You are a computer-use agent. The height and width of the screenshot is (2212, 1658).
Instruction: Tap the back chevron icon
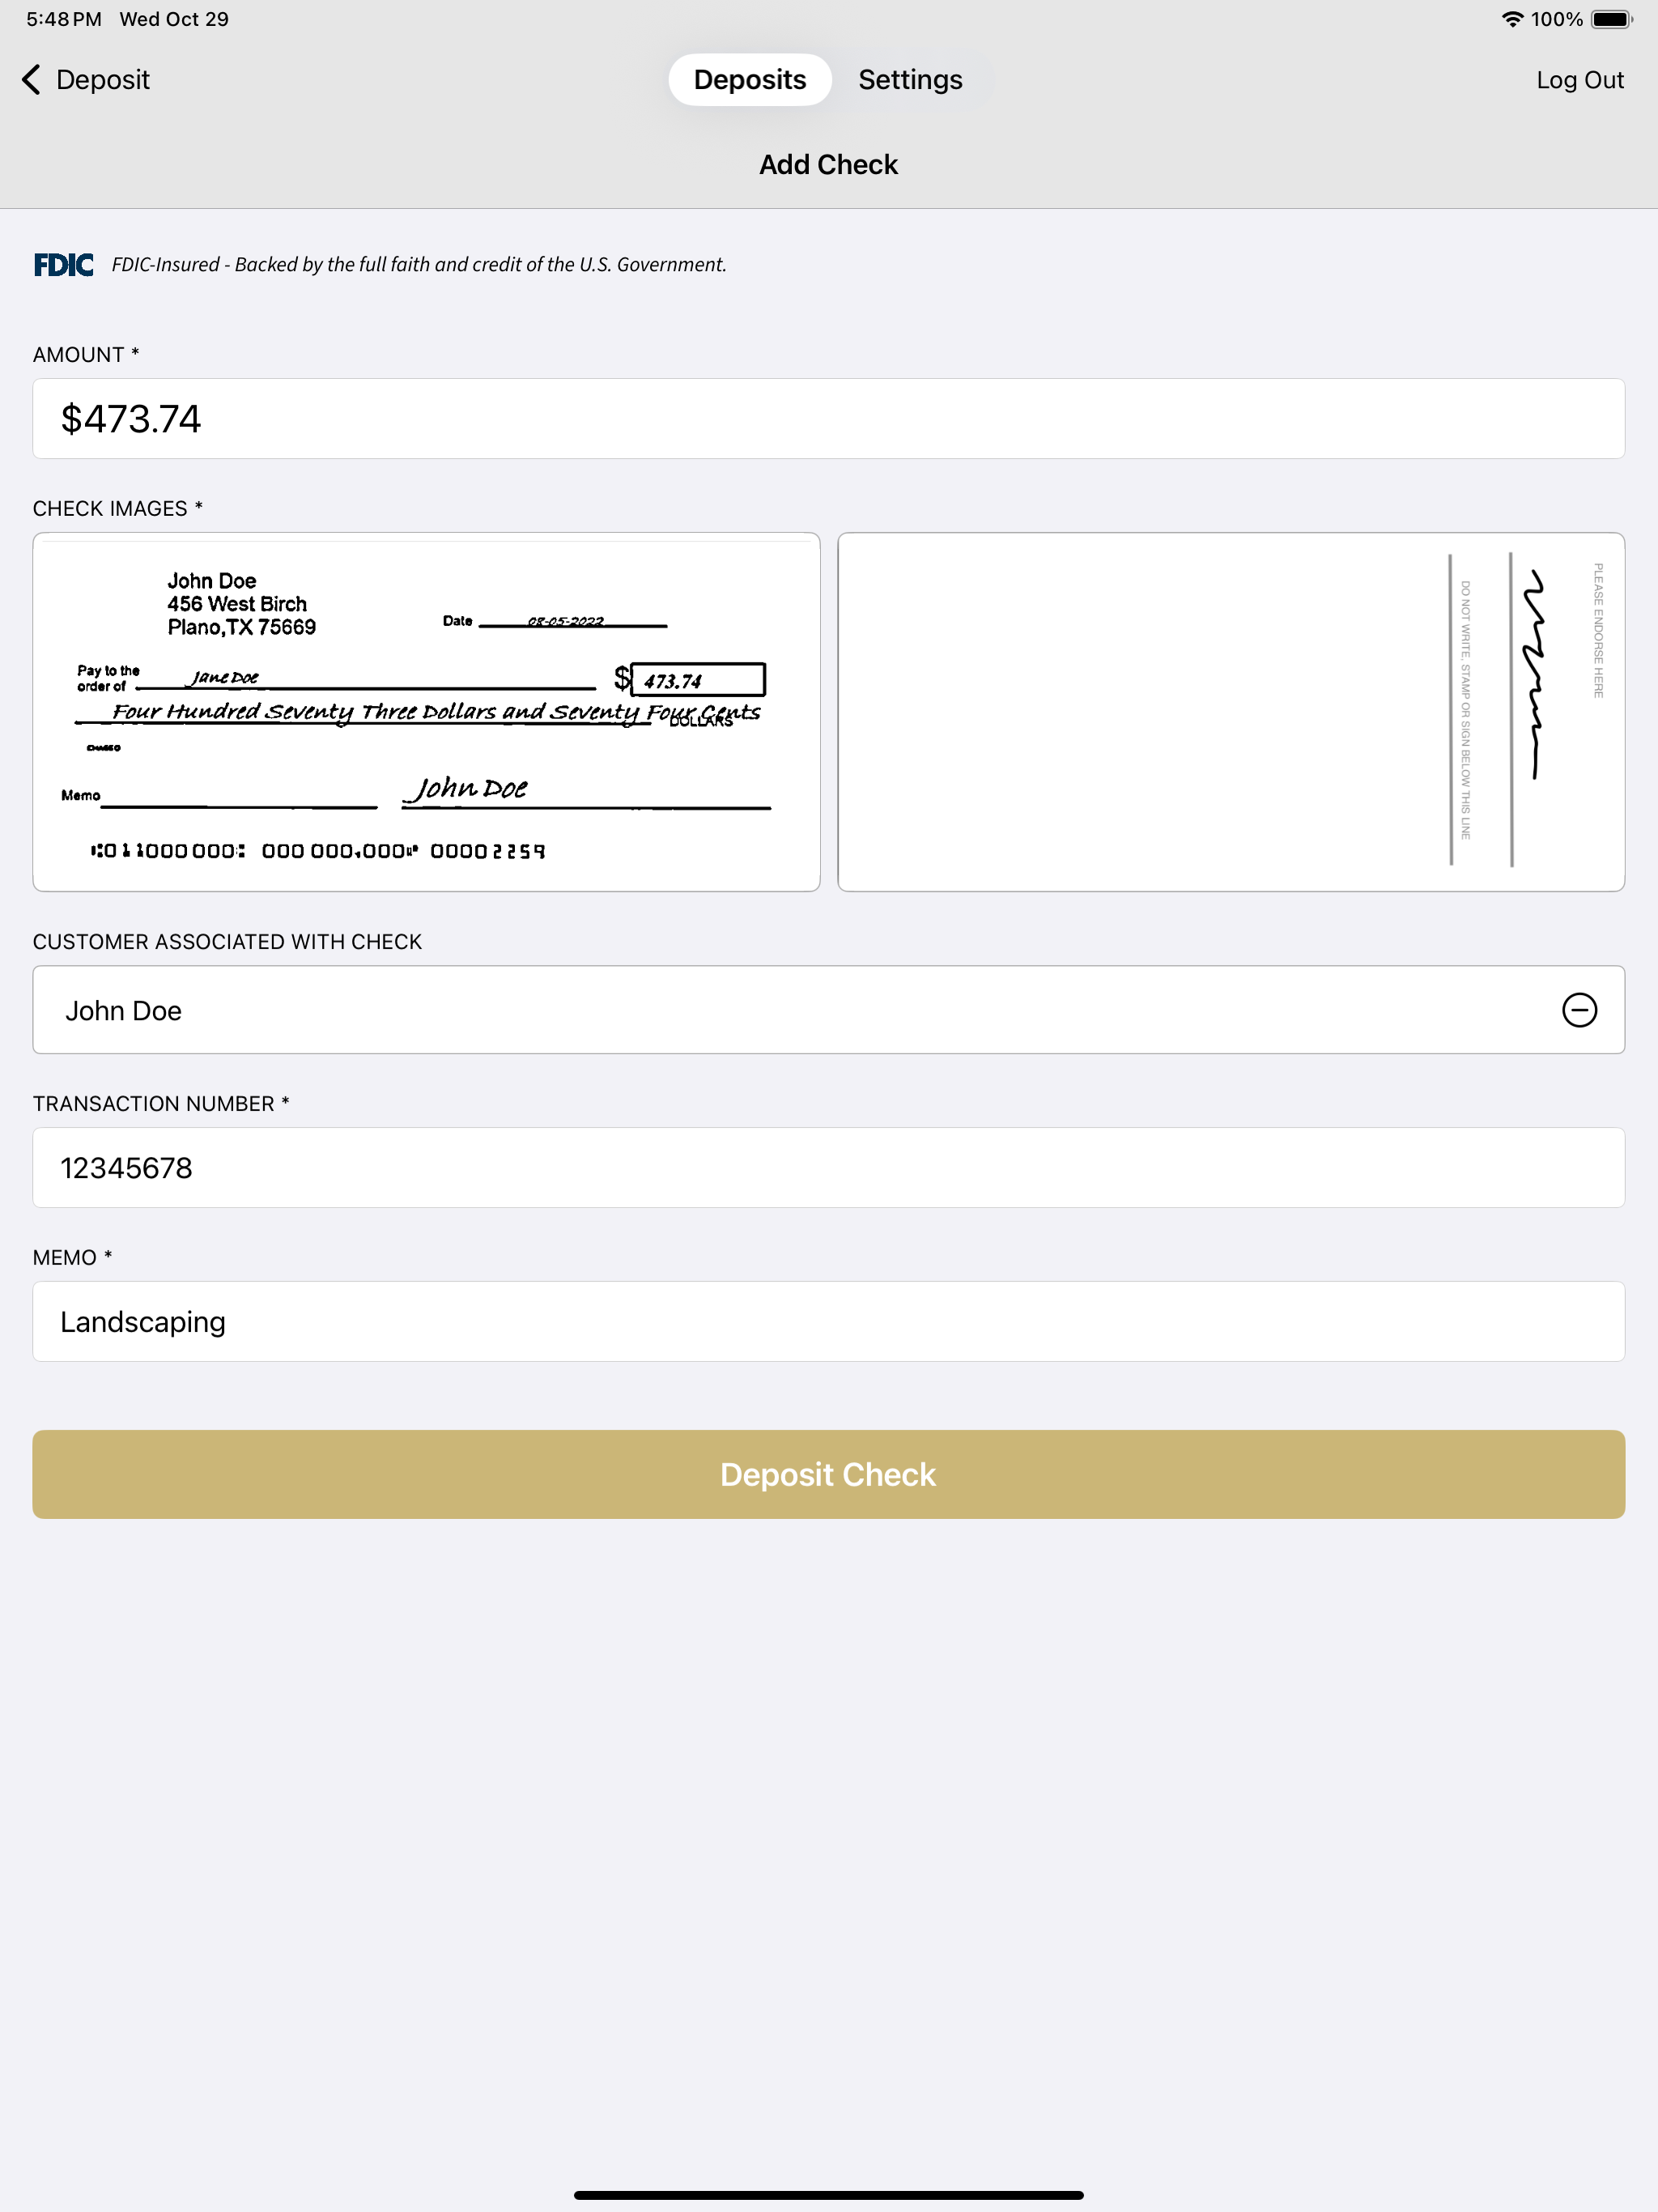[31, 80]
